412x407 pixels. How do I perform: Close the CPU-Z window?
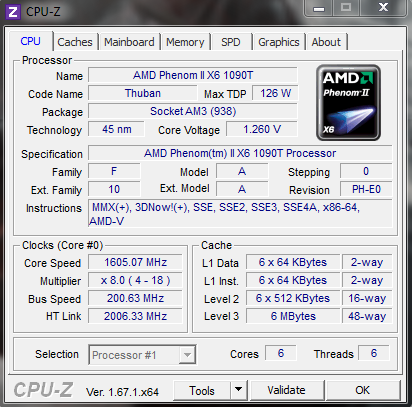(383, 7)
